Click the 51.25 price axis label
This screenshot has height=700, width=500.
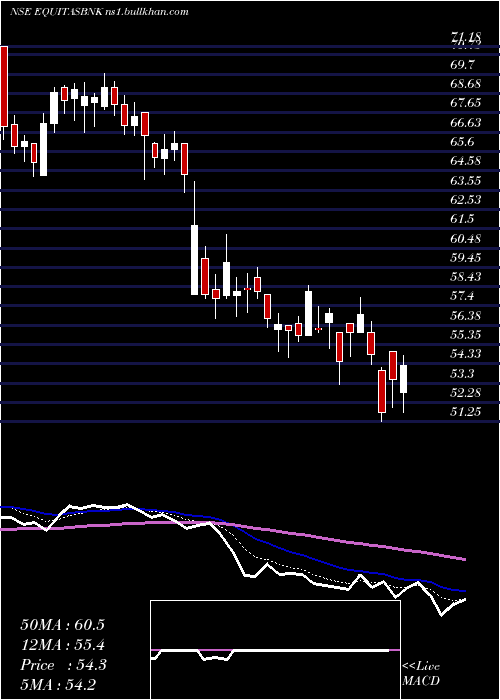(466, 412)
